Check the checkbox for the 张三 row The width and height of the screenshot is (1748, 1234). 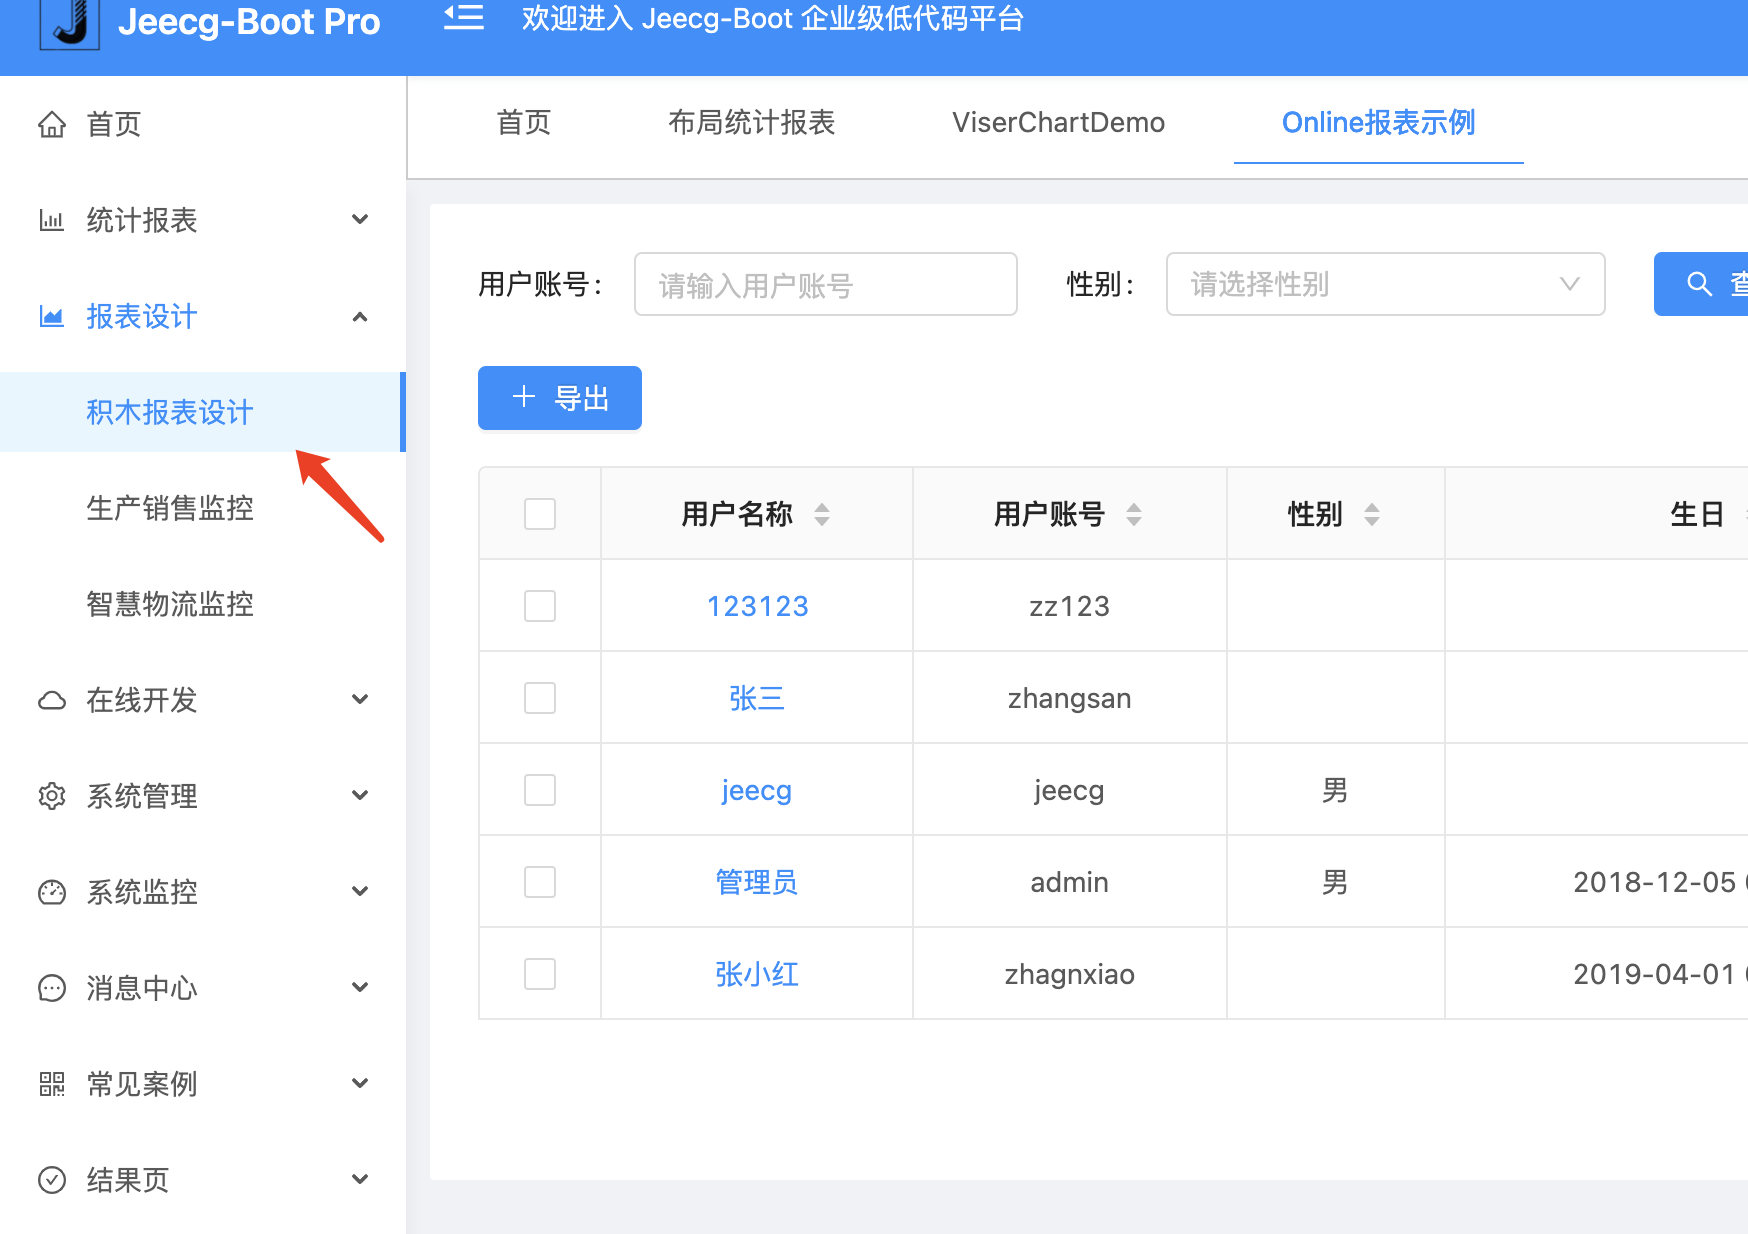point(540,698)
